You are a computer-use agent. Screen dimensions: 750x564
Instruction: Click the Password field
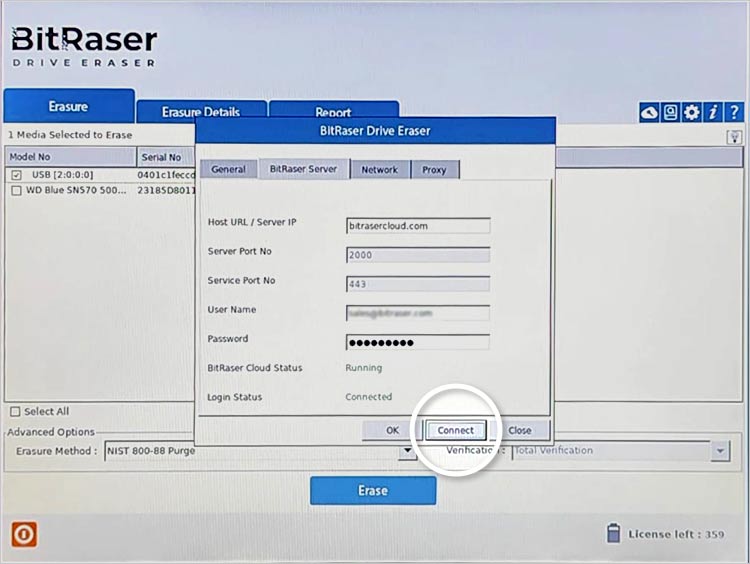pos(418,343)
